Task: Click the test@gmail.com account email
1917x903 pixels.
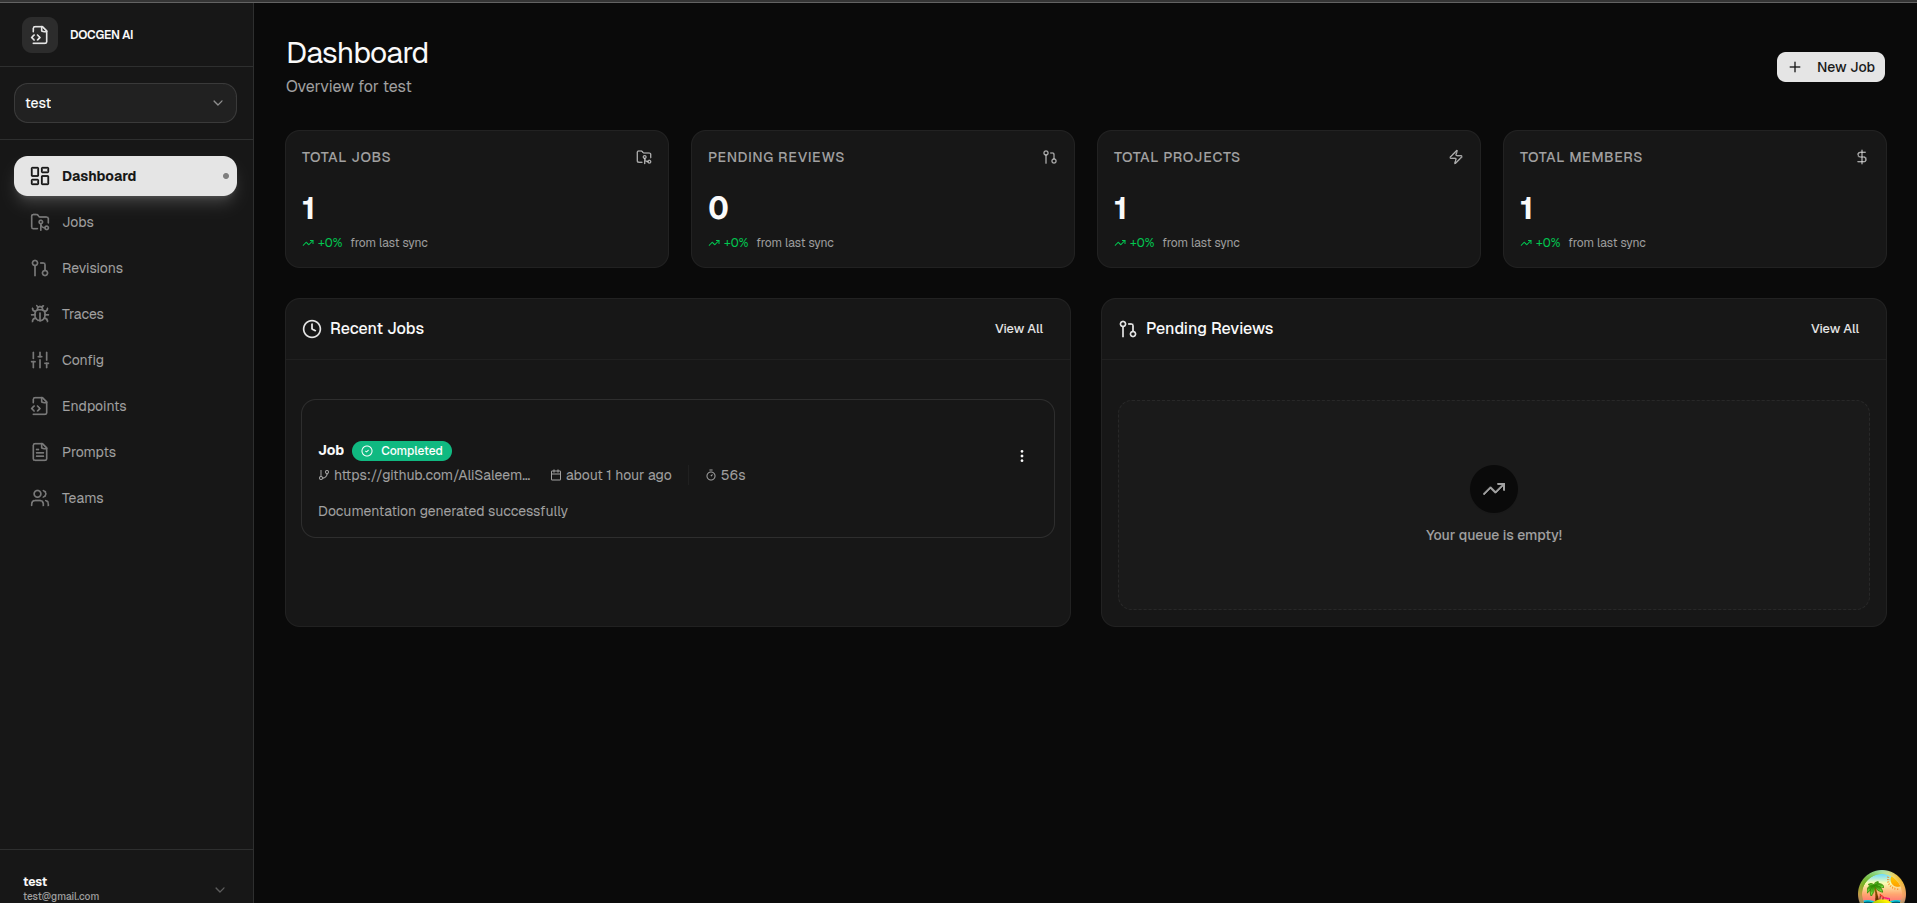Action: [x=61, y=896]
